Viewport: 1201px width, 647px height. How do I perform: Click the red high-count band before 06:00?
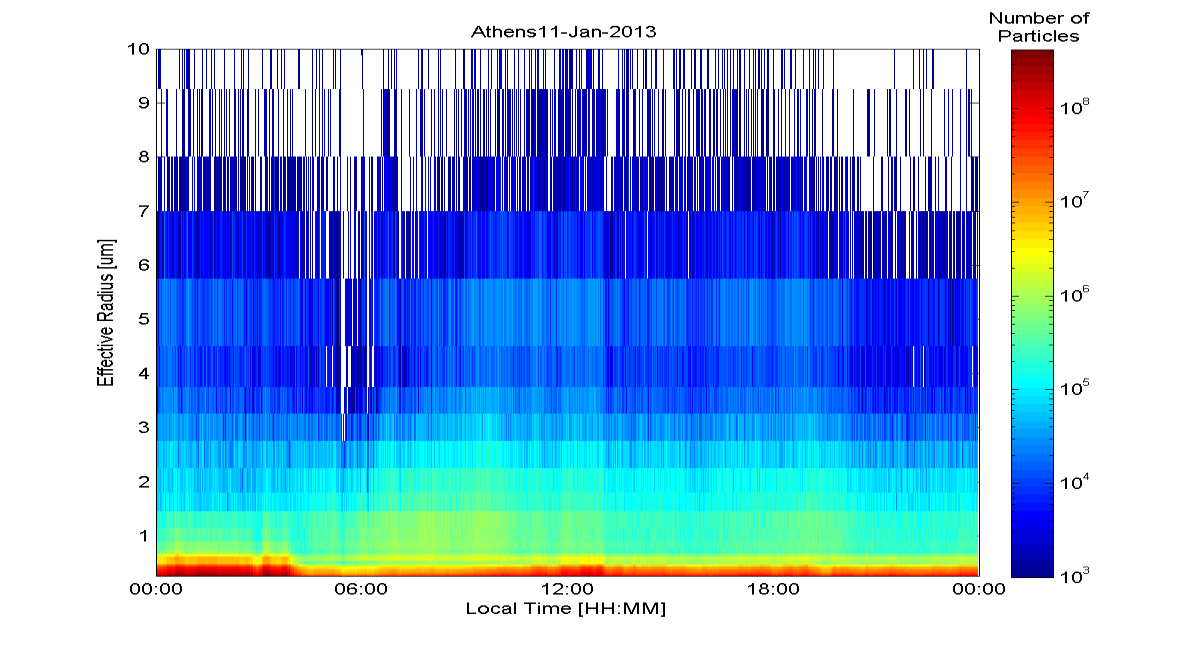pyautogui.click(x=225, y=566)
